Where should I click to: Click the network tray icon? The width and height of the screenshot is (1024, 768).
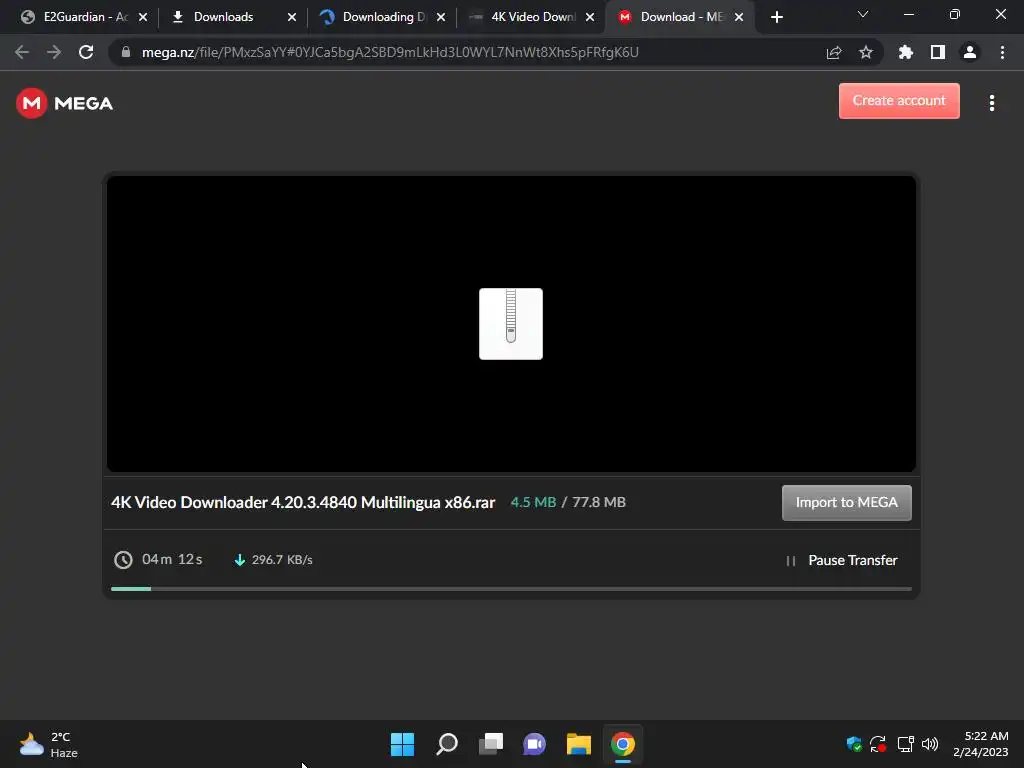pyautogui.click(x=905, y=744)
